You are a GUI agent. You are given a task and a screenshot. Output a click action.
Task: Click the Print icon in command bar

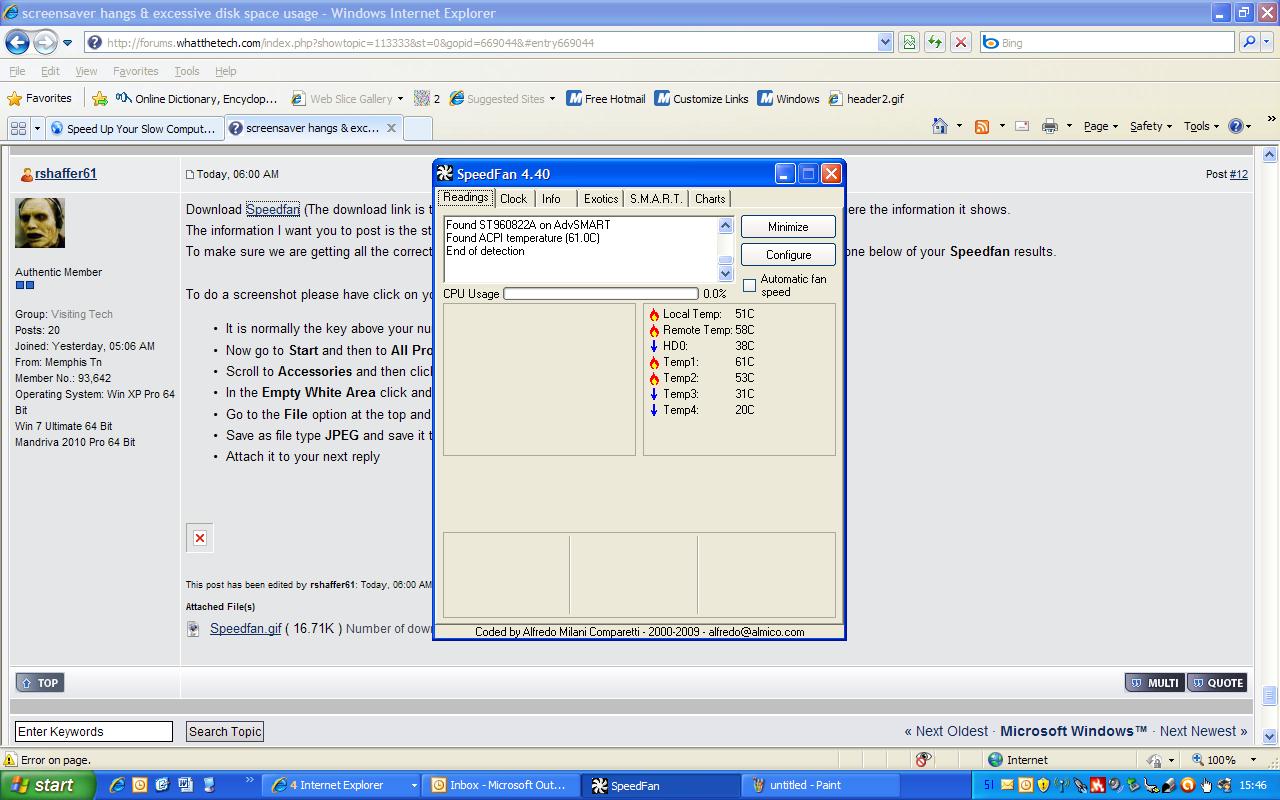pos(1049,126)
